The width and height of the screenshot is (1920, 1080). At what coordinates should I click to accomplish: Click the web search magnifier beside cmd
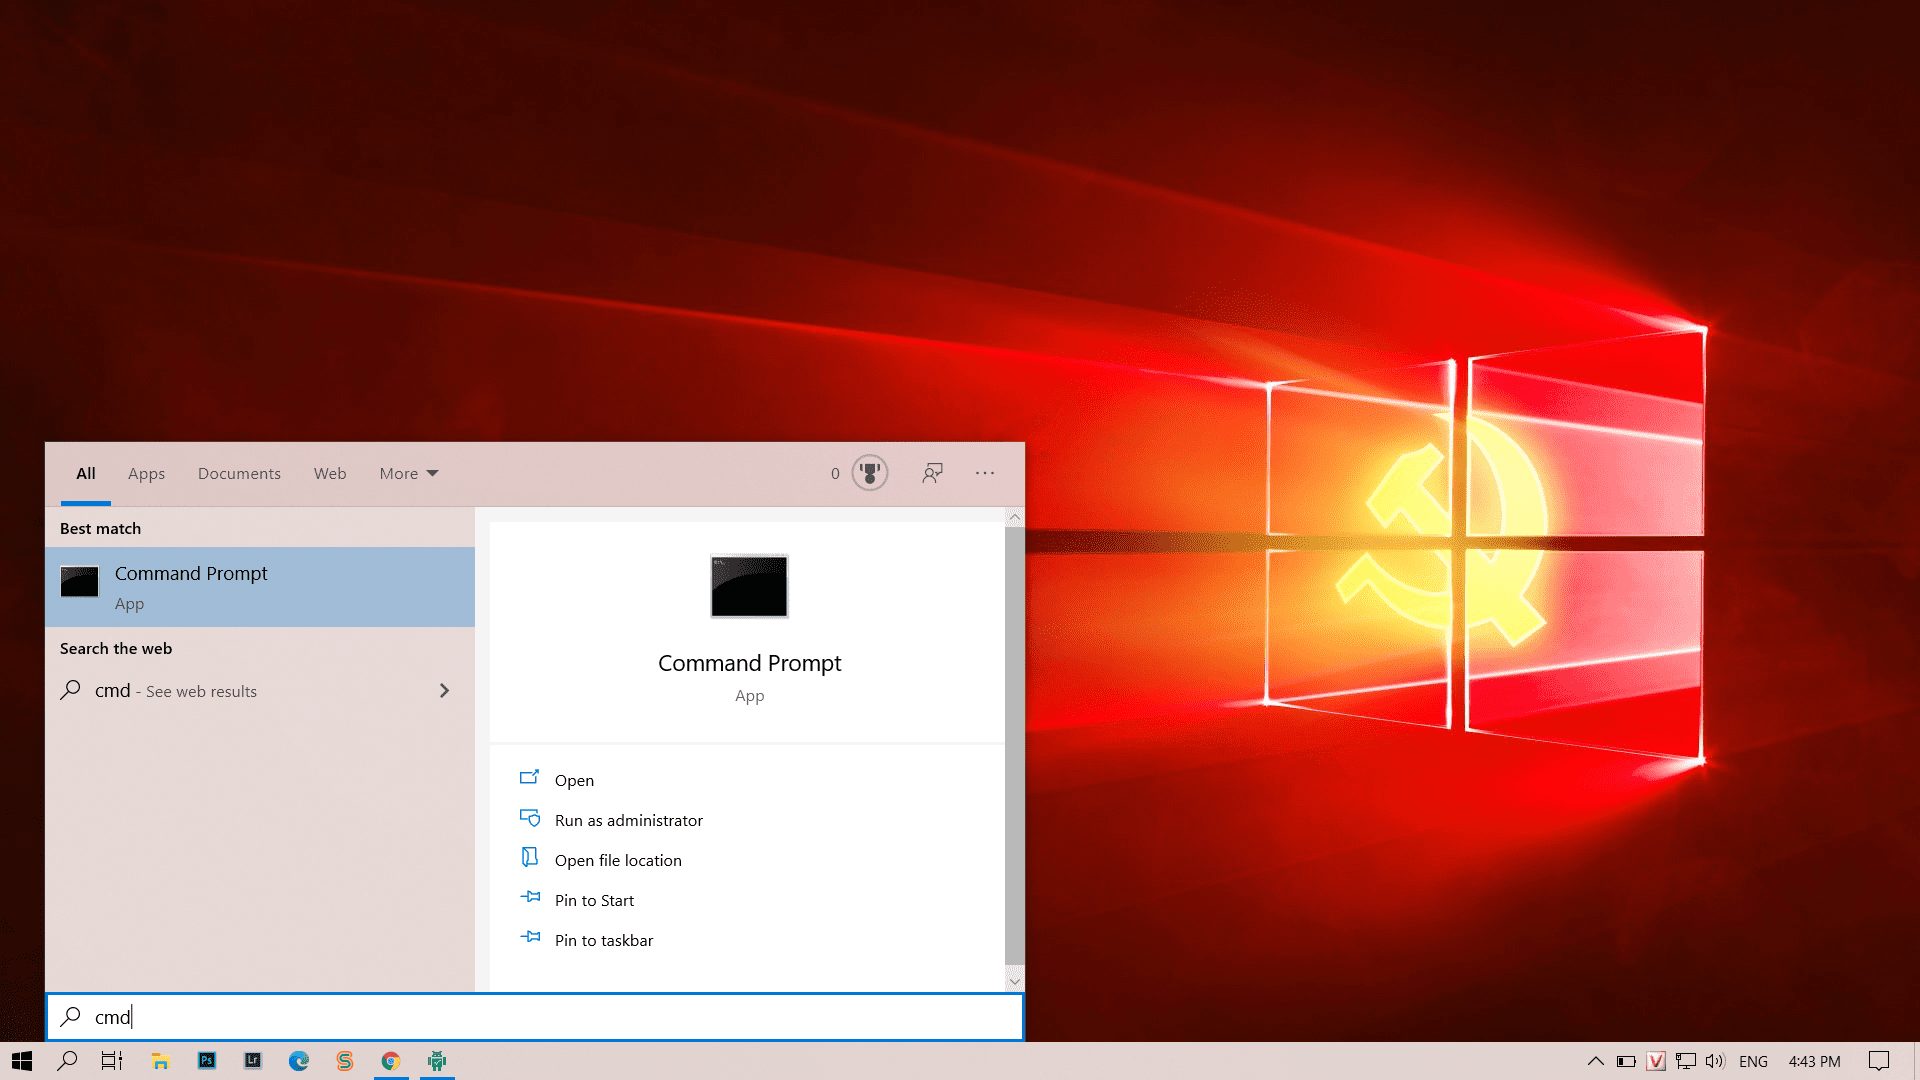[70, 690]
